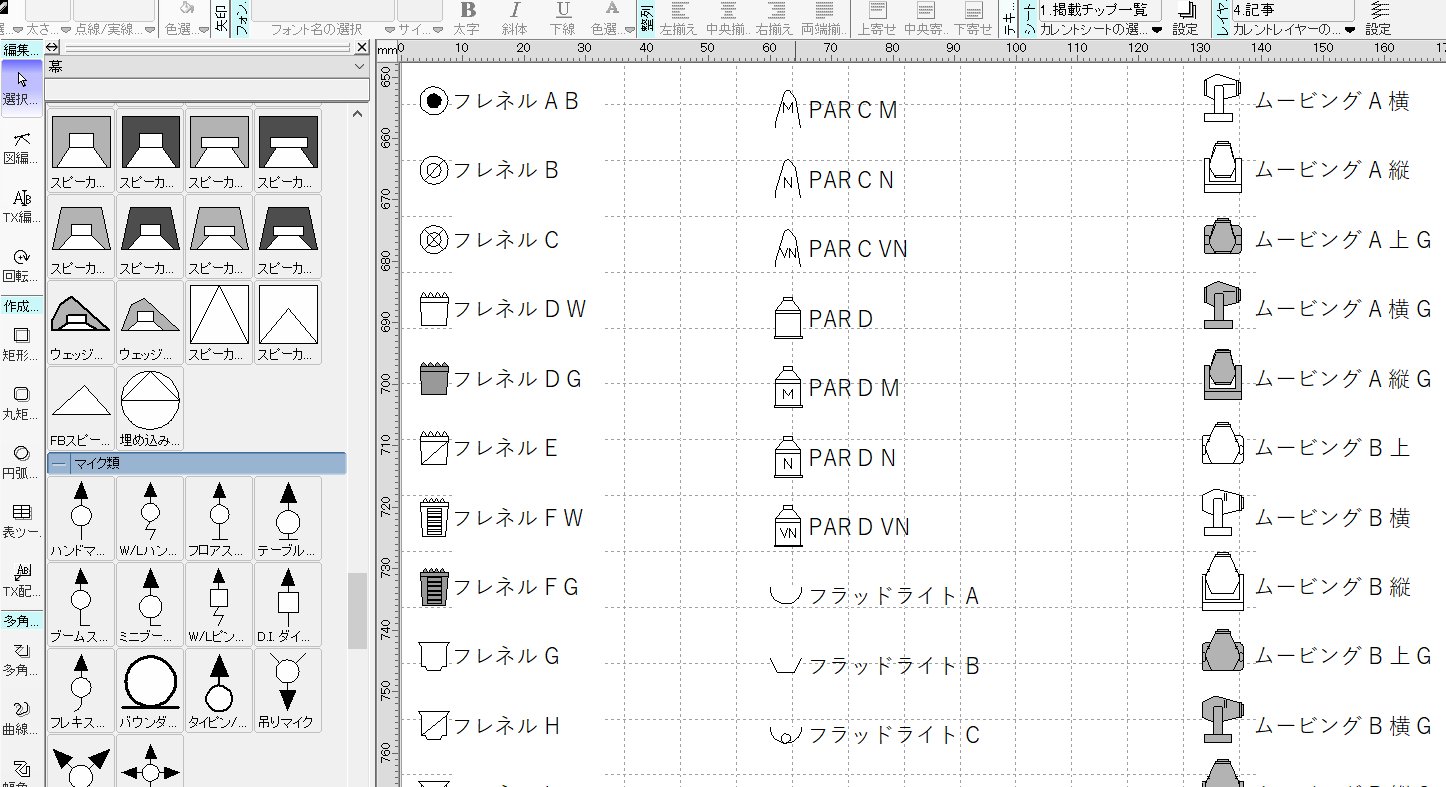Click the 作成 section header

[x=22, y=305]
